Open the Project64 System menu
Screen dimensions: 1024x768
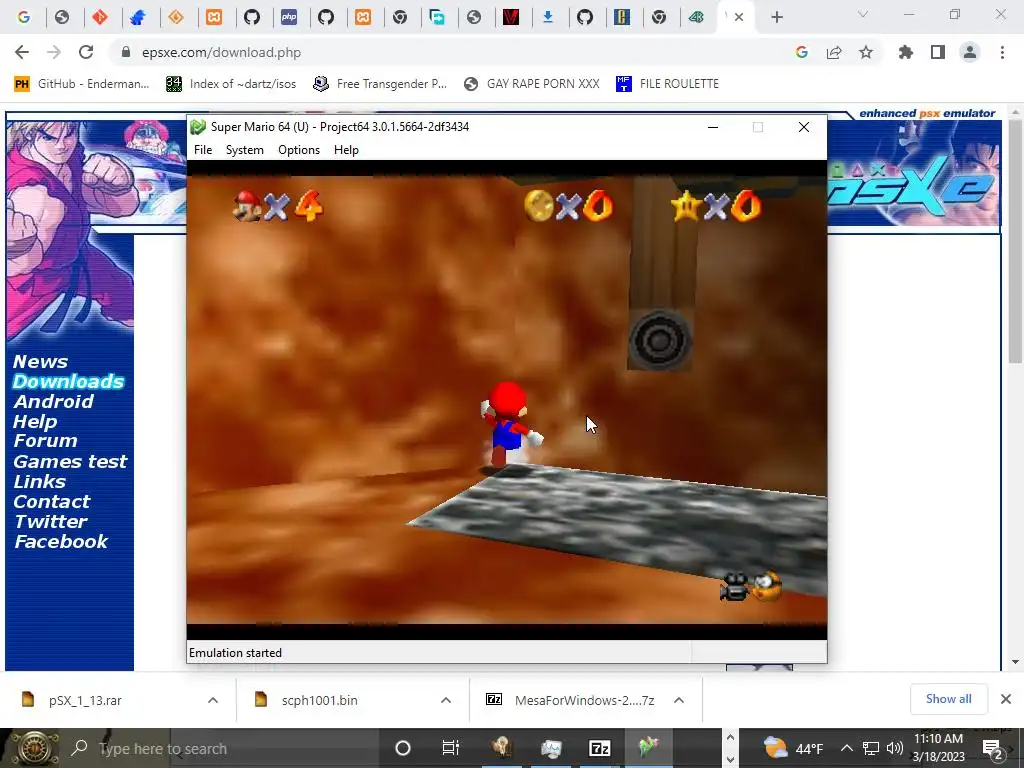245,150
